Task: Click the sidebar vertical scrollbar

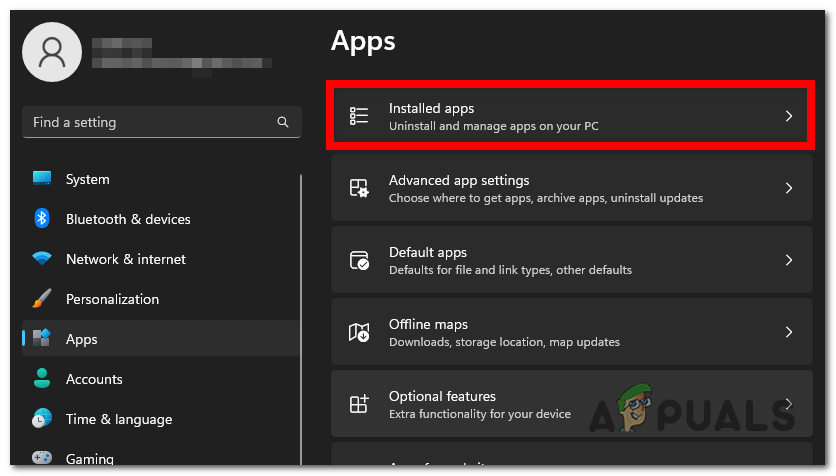Action: 301,319
